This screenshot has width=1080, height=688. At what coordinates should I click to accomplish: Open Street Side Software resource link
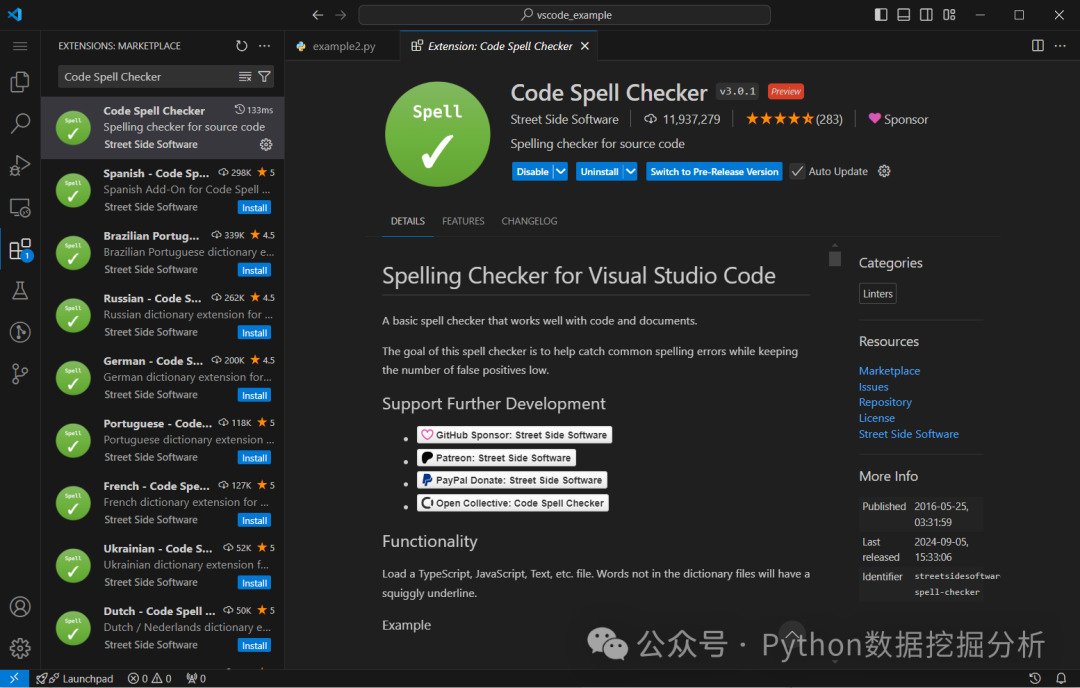click(908, 434)
